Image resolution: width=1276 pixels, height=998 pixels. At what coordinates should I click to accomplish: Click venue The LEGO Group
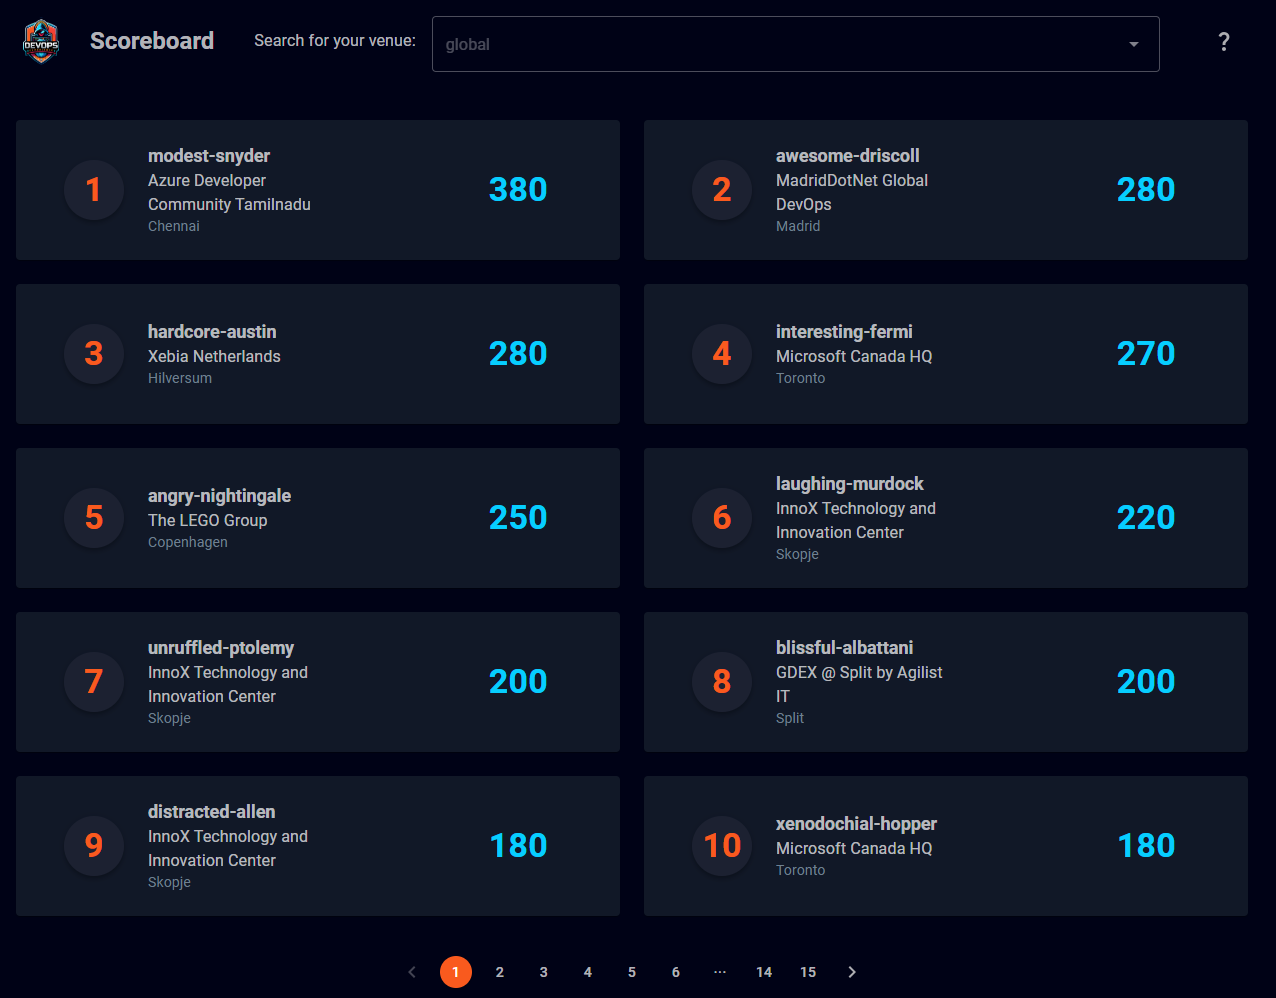[208, 520]
